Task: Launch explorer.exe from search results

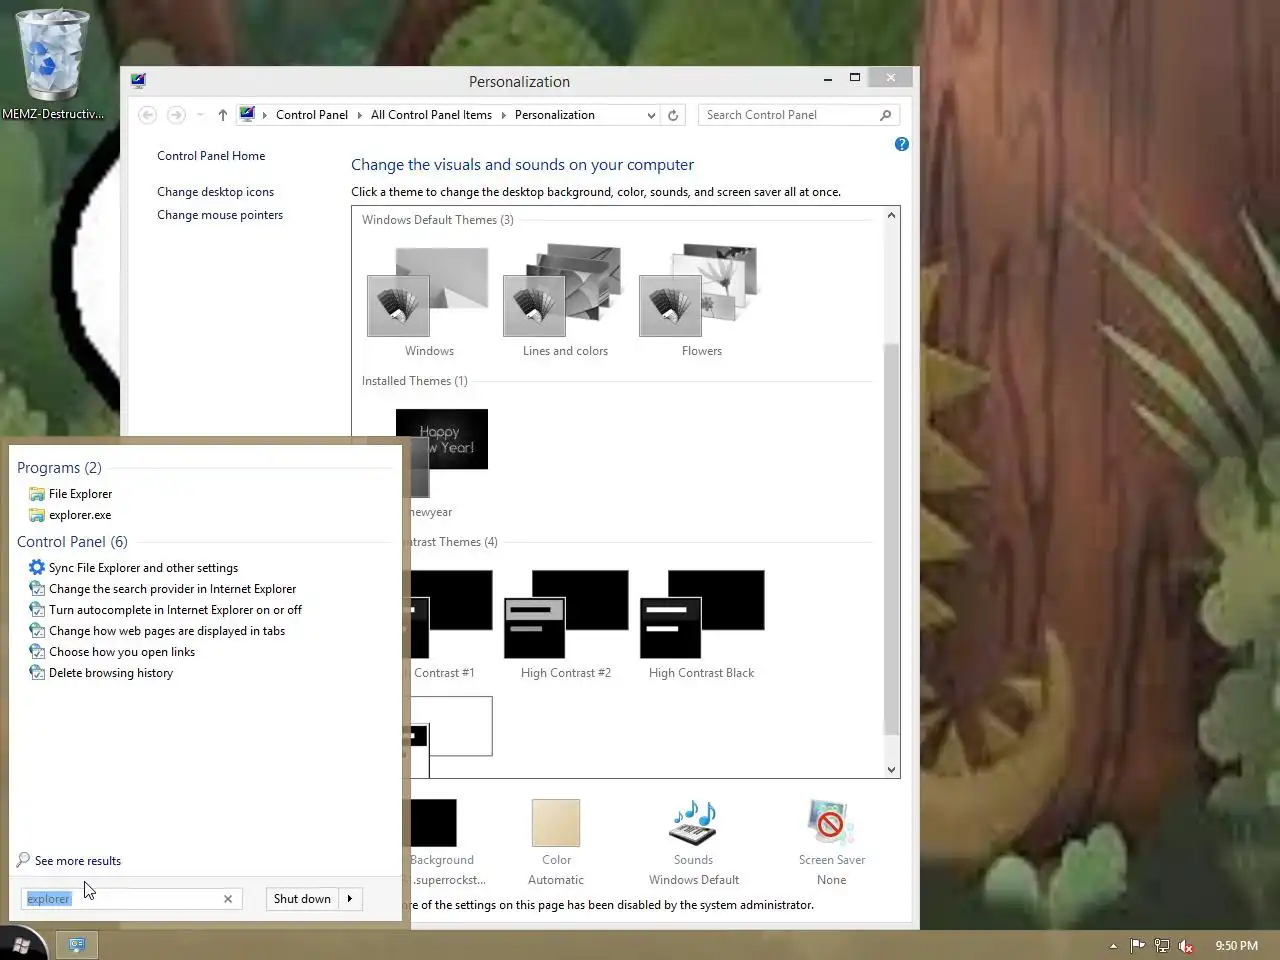Action: click(x=70, y=515)
